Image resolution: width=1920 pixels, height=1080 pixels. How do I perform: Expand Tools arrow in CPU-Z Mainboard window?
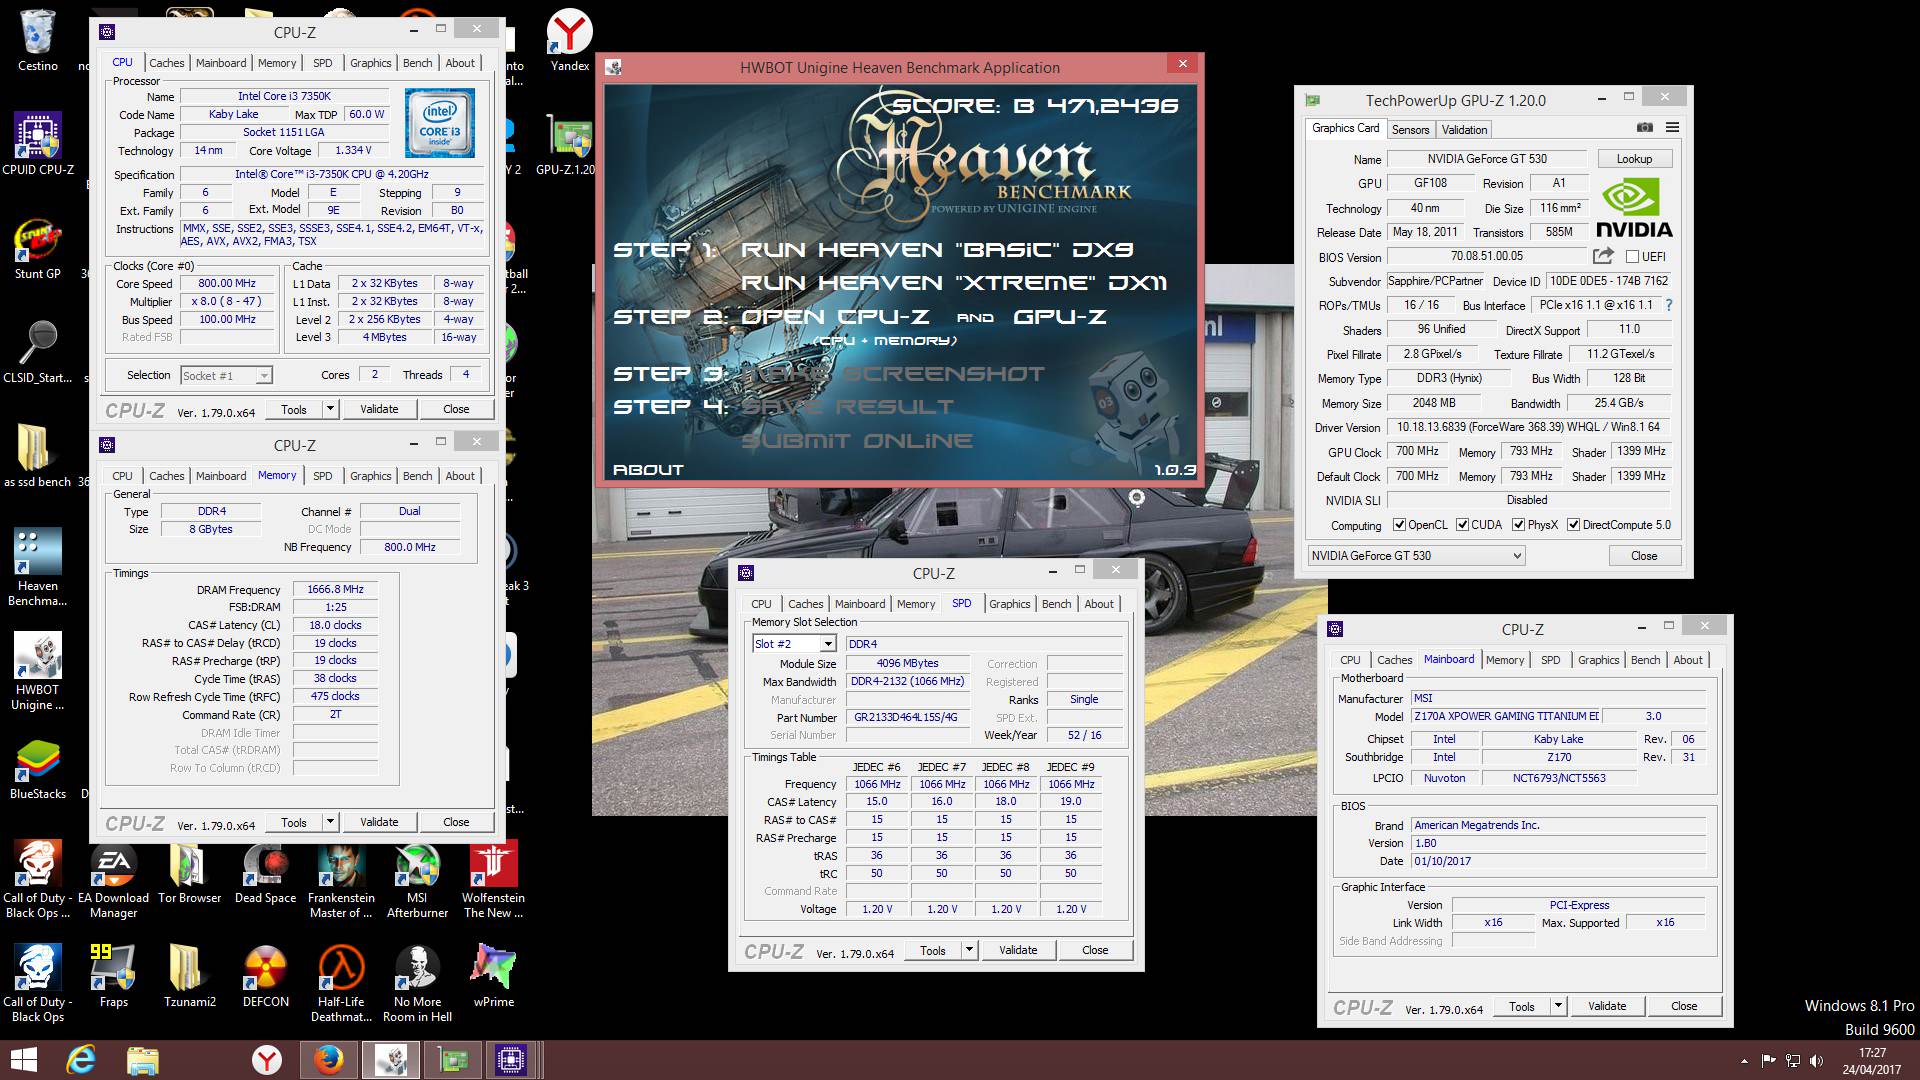[x=1558, y=1006]
